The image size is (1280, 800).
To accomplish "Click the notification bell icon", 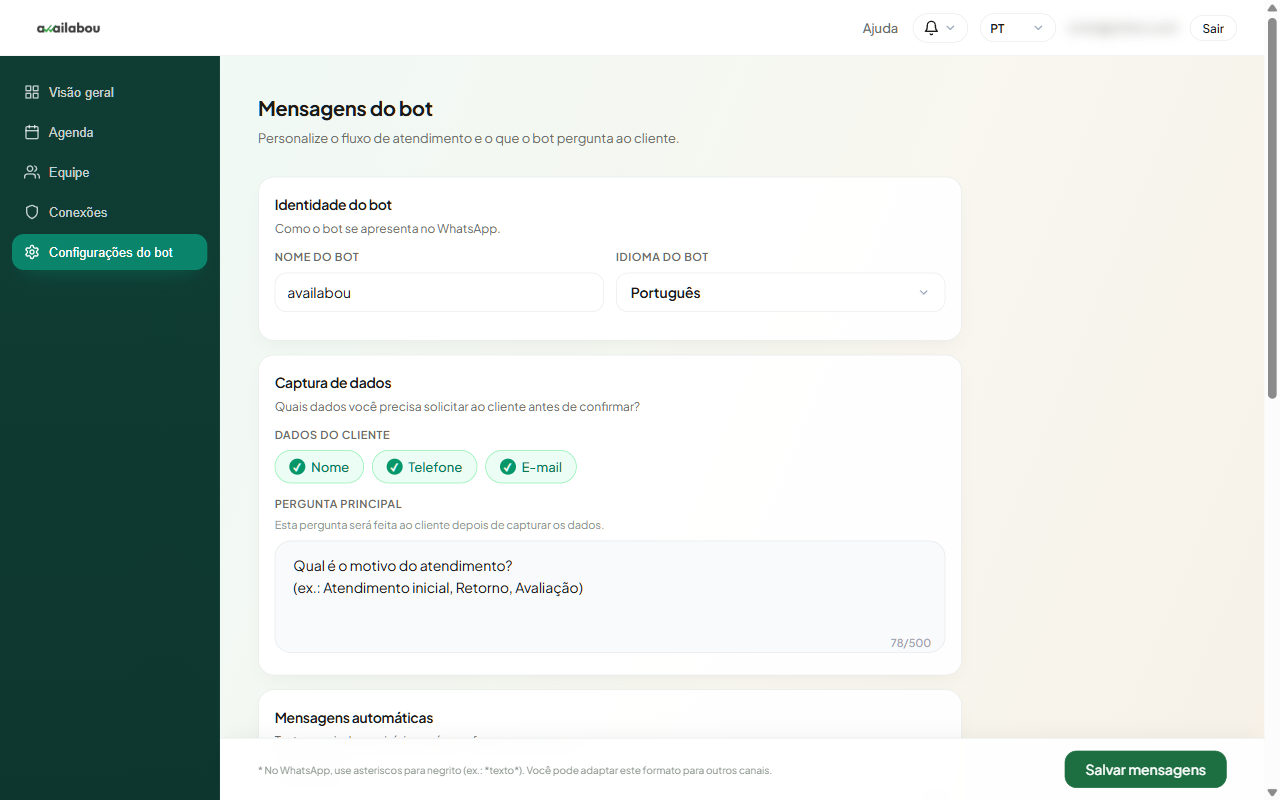I will click(x=931, y=28).
